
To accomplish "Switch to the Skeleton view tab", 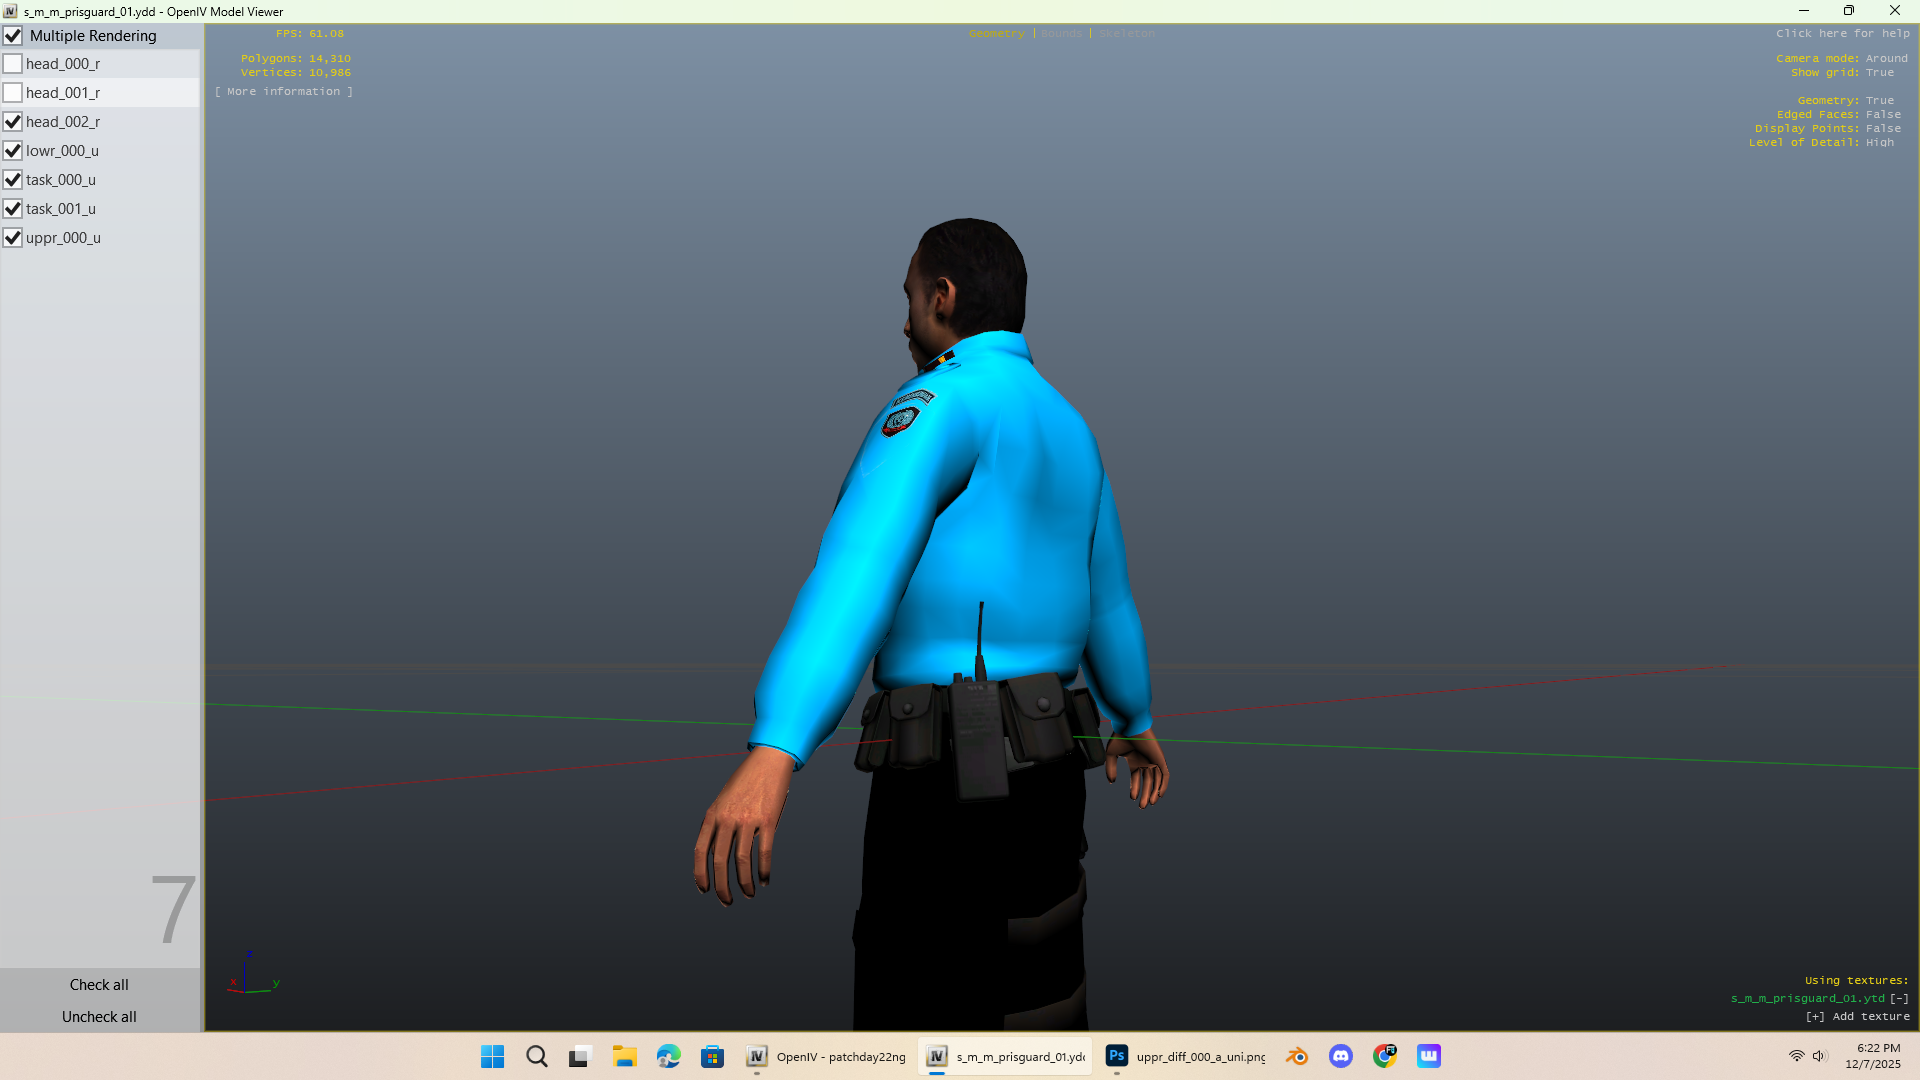I will pos(1127,34).
